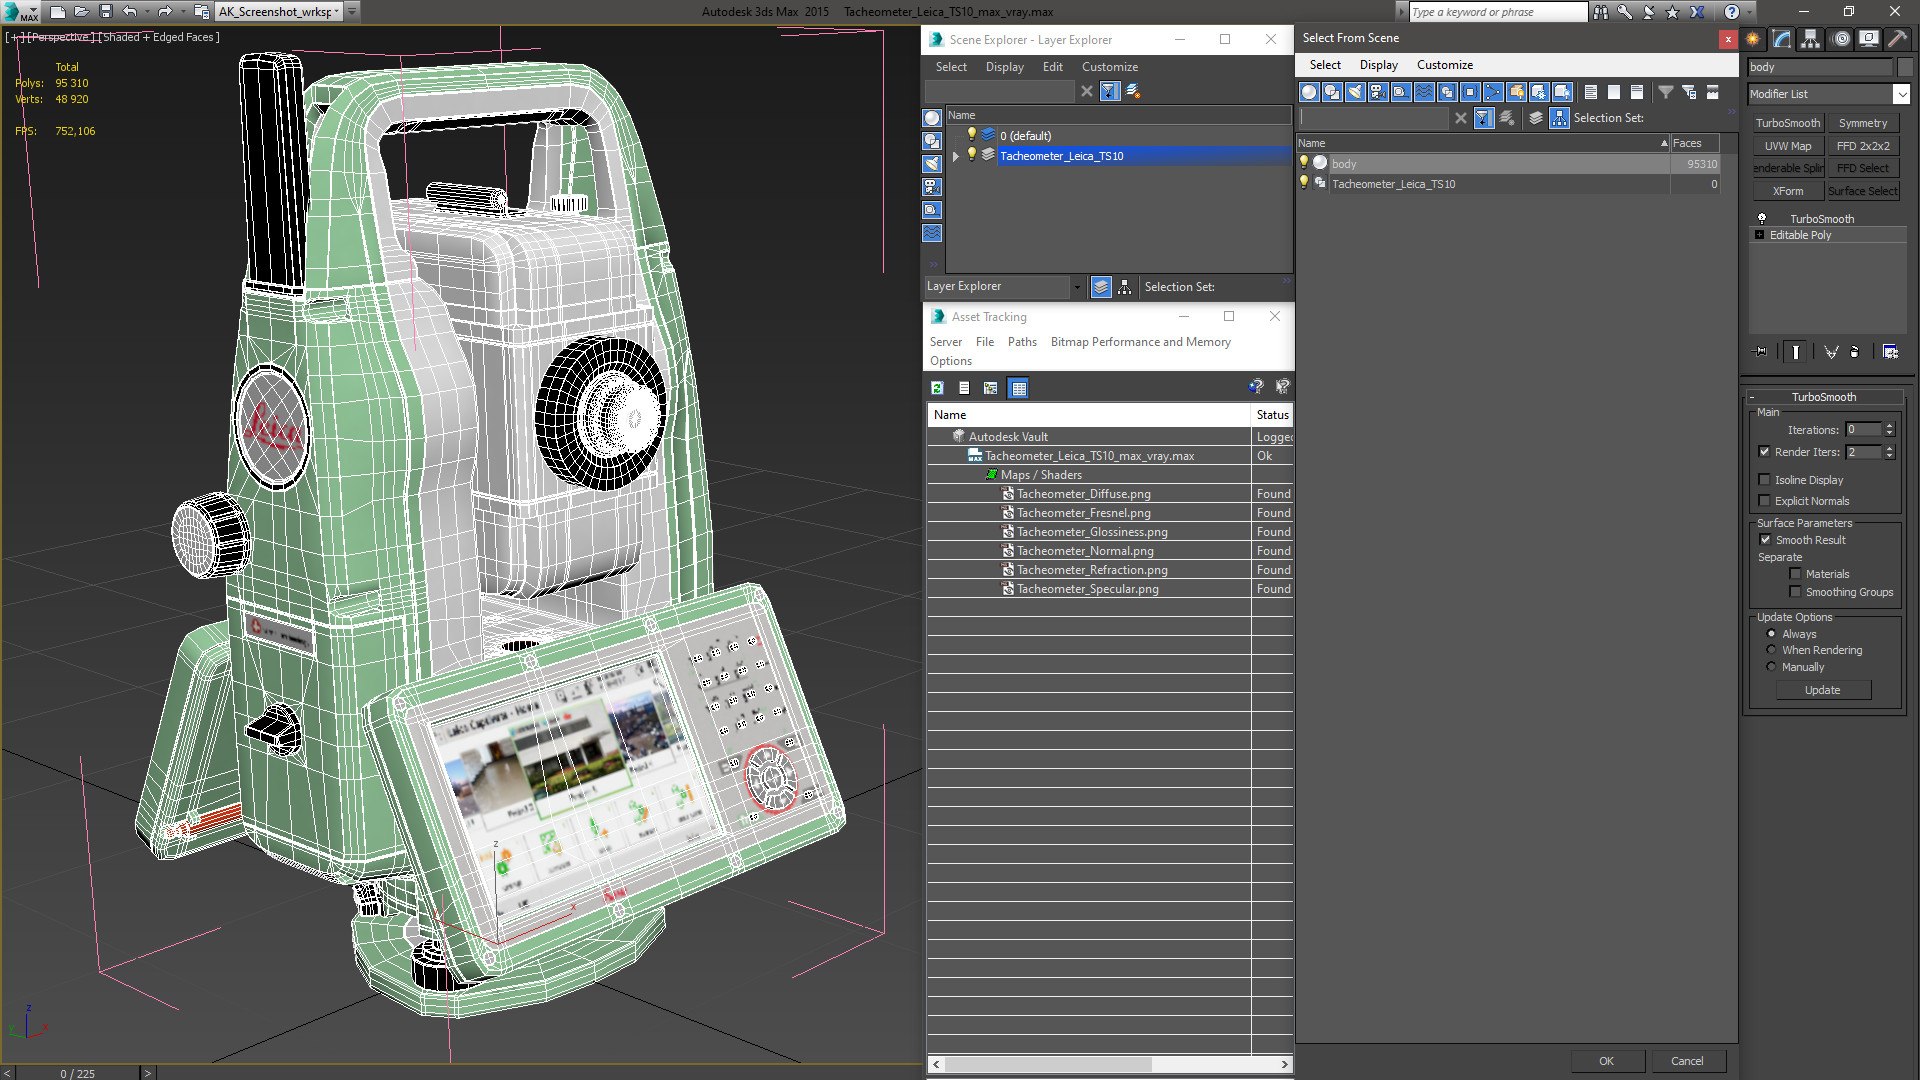Toggle the lightbulb visibility of body object

[1303, 163]
